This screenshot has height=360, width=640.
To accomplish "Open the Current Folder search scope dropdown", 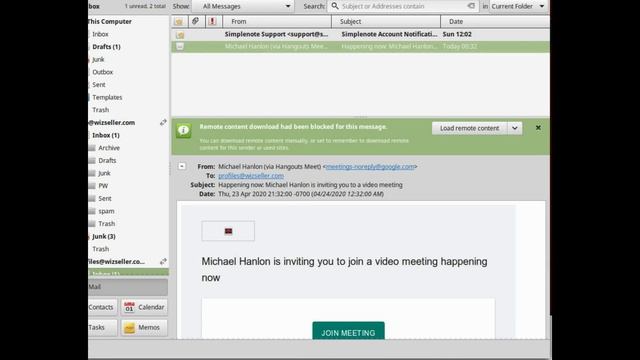I will tap(518, 6).
